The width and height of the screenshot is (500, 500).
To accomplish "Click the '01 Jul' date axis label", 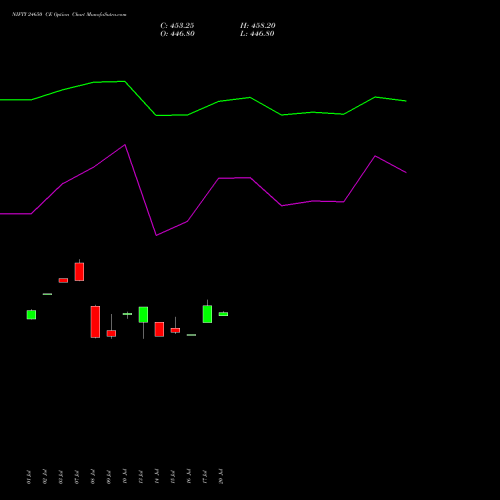I will (29, 477).
